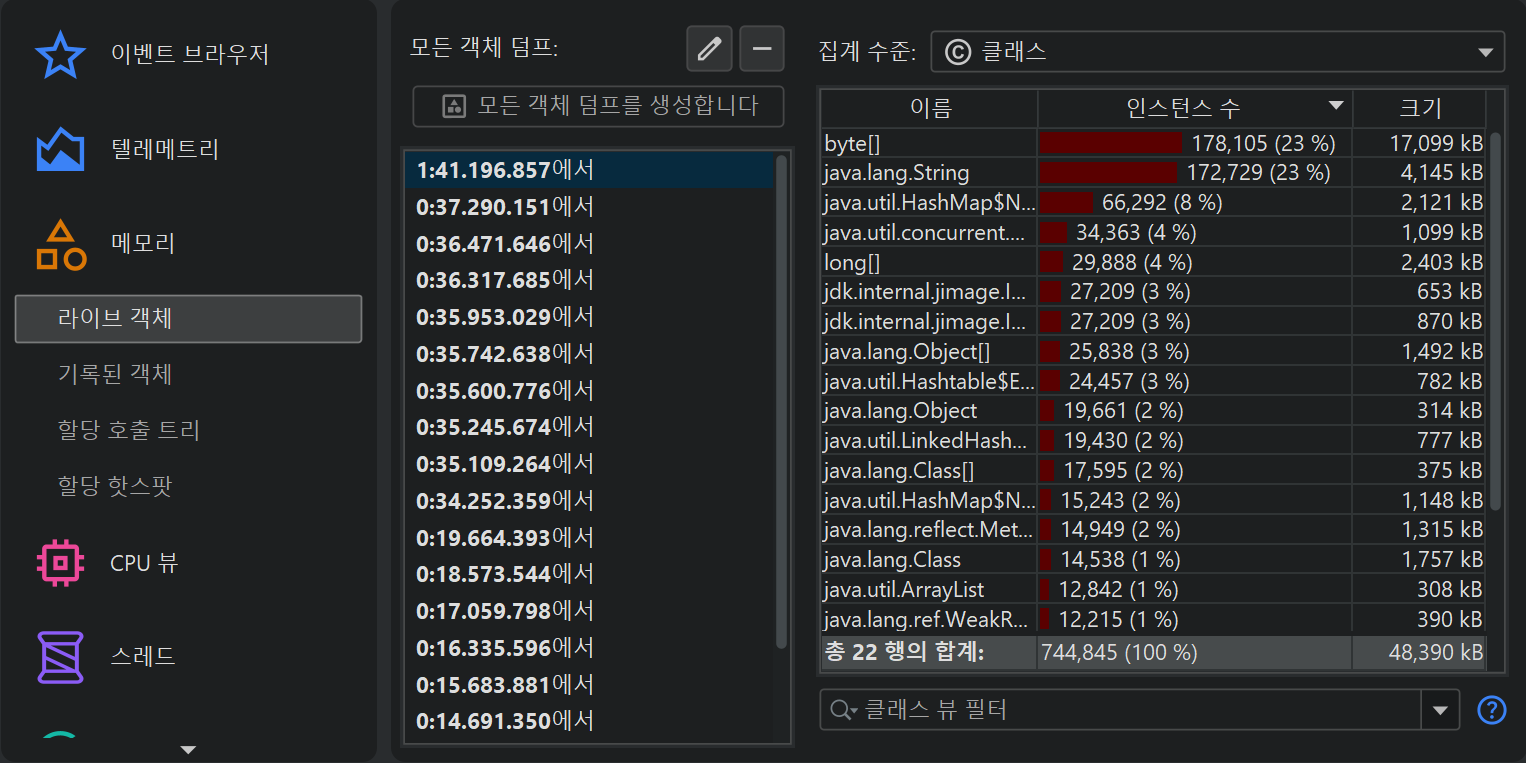
Task: Click 모든 객체 덤프를 생성합니다 button
Action: point(598,106)
